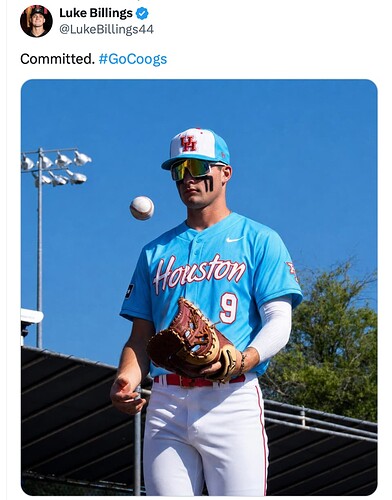Open Luke Billings' profile avatar
392x500 pixels.
(x=36, y=21)
